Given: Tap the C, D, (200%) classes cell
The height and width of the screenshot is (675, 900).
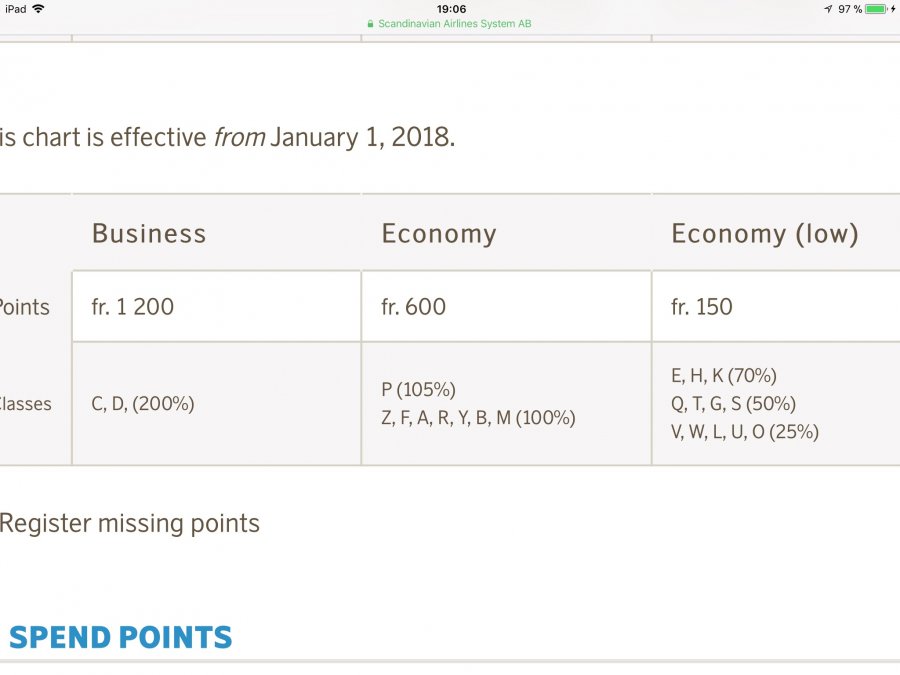Looking at the screenshot, I should (143, 404).
